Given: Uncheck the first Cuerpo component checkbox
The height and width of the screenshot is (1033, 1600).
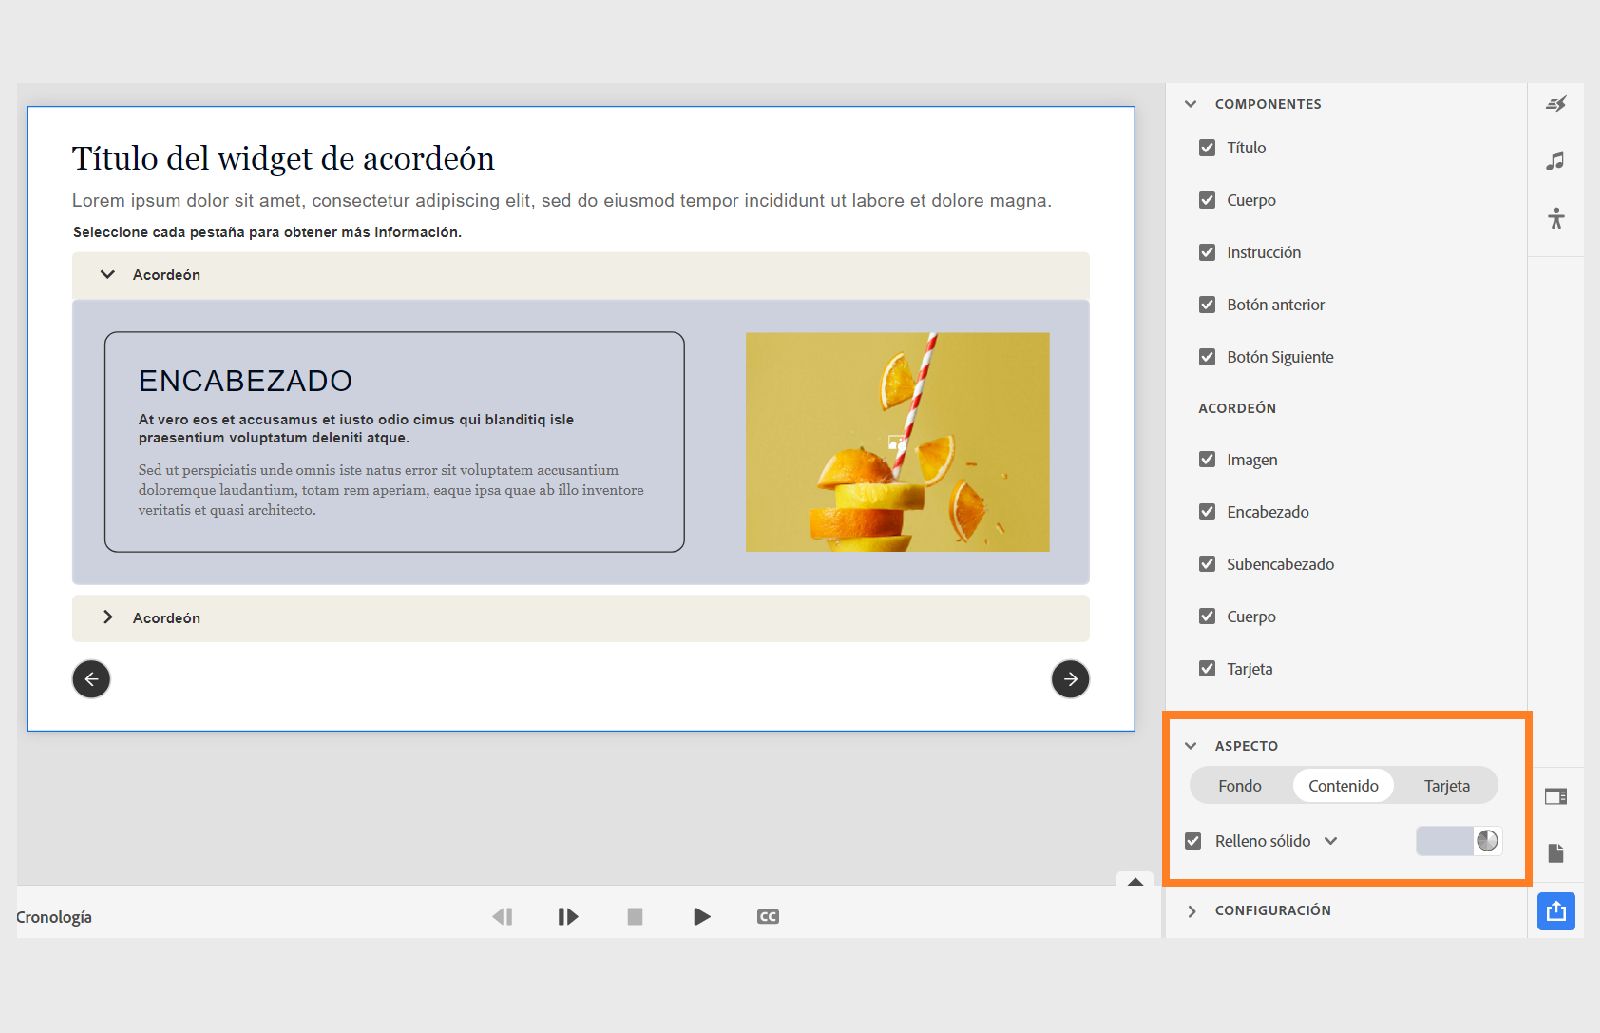Looking at the screenshot, I should [1207, 200].
